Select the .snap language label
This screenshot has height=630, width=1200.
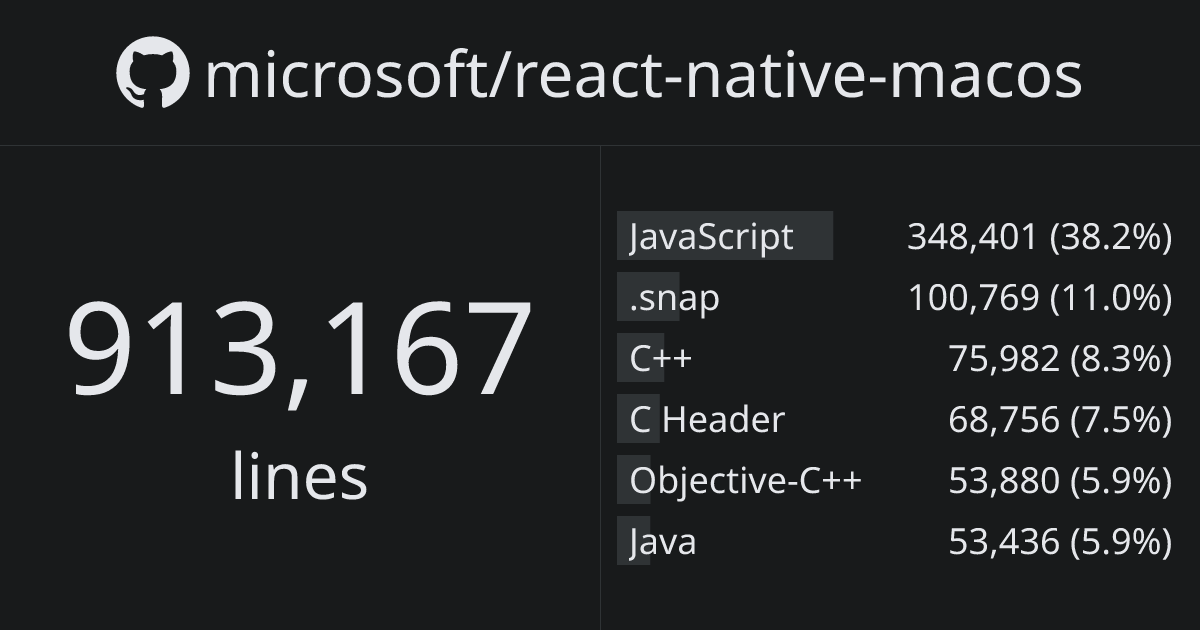click(x=674, y=298)
